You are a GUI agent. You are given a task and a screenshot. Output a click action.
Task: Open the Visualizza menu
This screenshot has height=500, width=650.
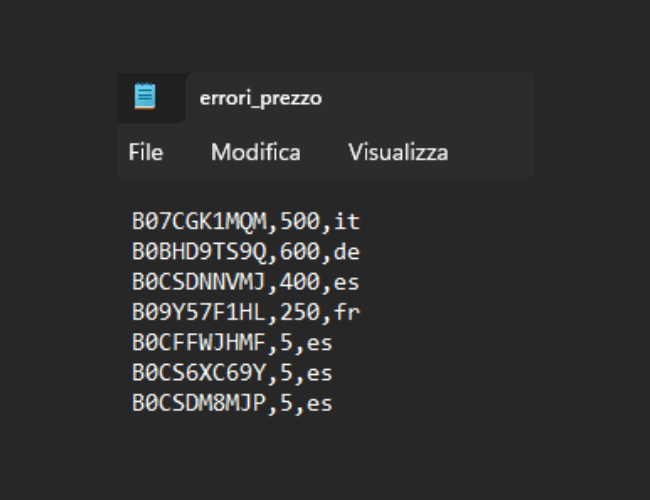(398, 152)
